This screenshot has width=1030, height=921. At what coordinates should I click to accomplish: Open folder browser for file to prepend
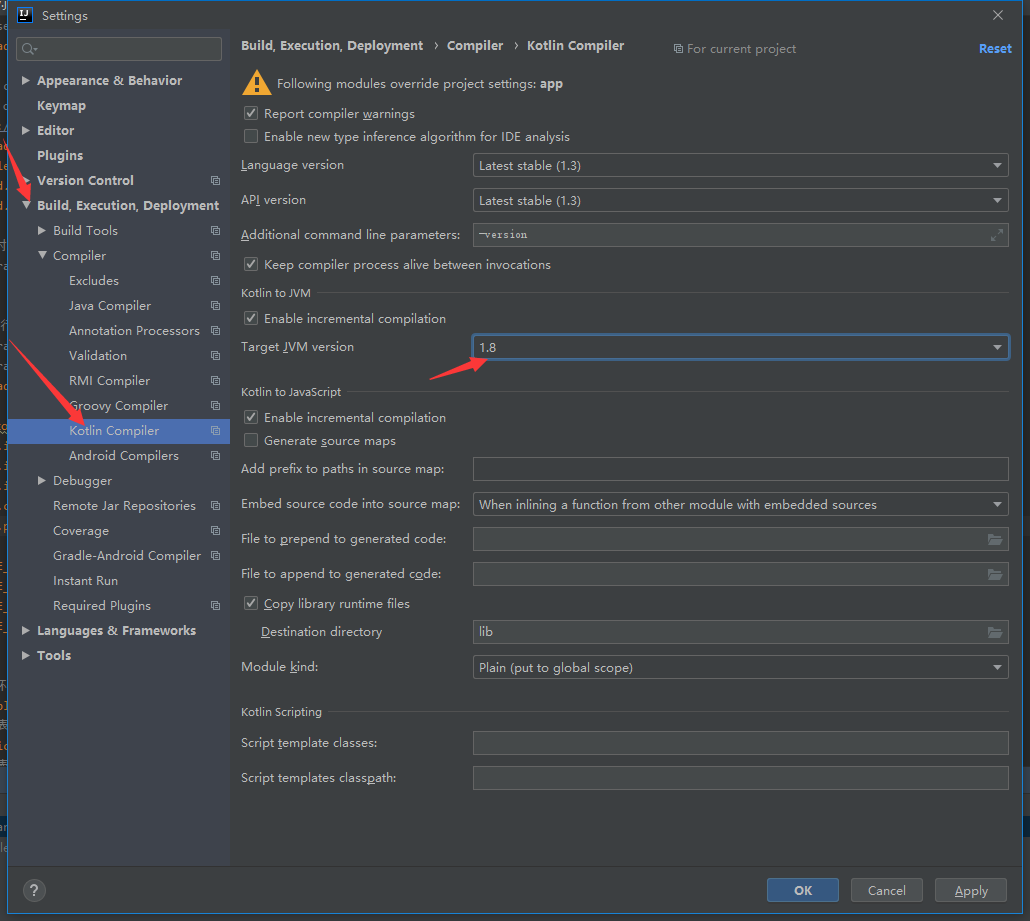[995, 539]
